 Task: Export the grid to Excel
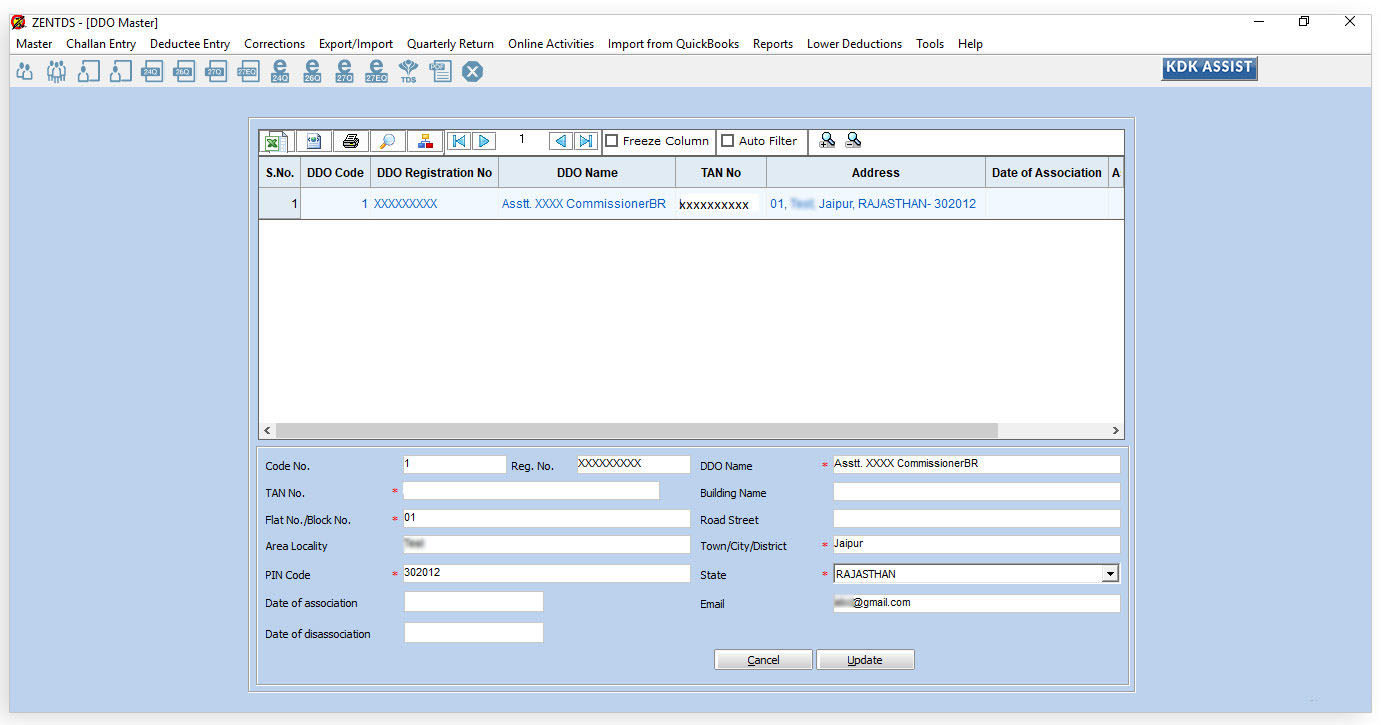tap(274, 142)
